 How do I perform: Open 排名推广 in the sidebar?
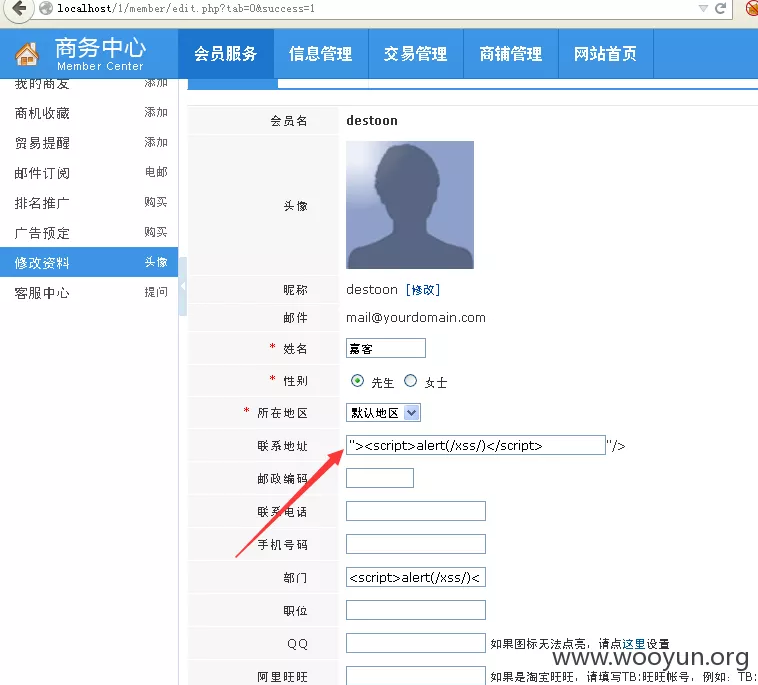point(42,203)
